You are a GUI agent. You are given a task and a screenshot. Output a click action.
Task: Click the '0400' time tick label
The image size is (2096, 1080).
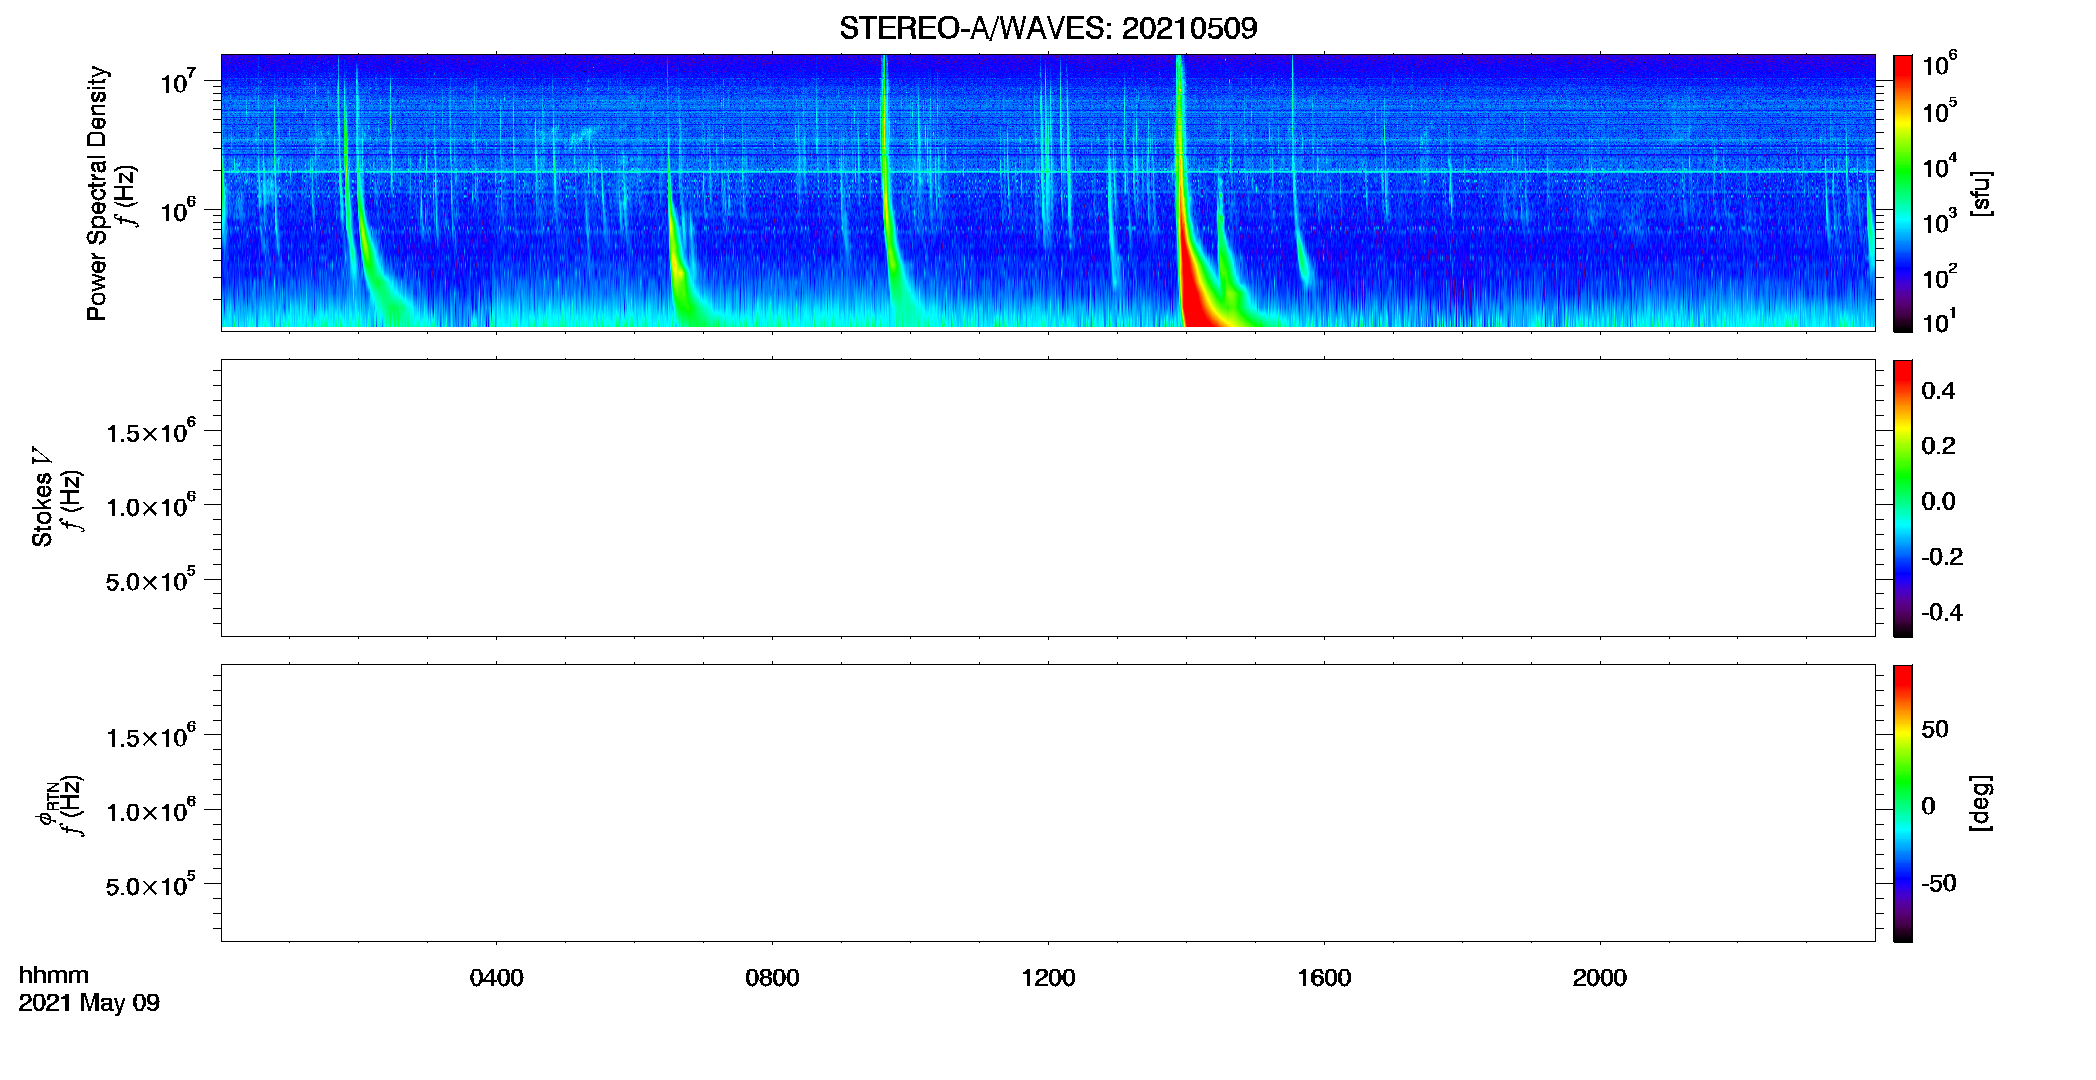(x=496, y=978)
